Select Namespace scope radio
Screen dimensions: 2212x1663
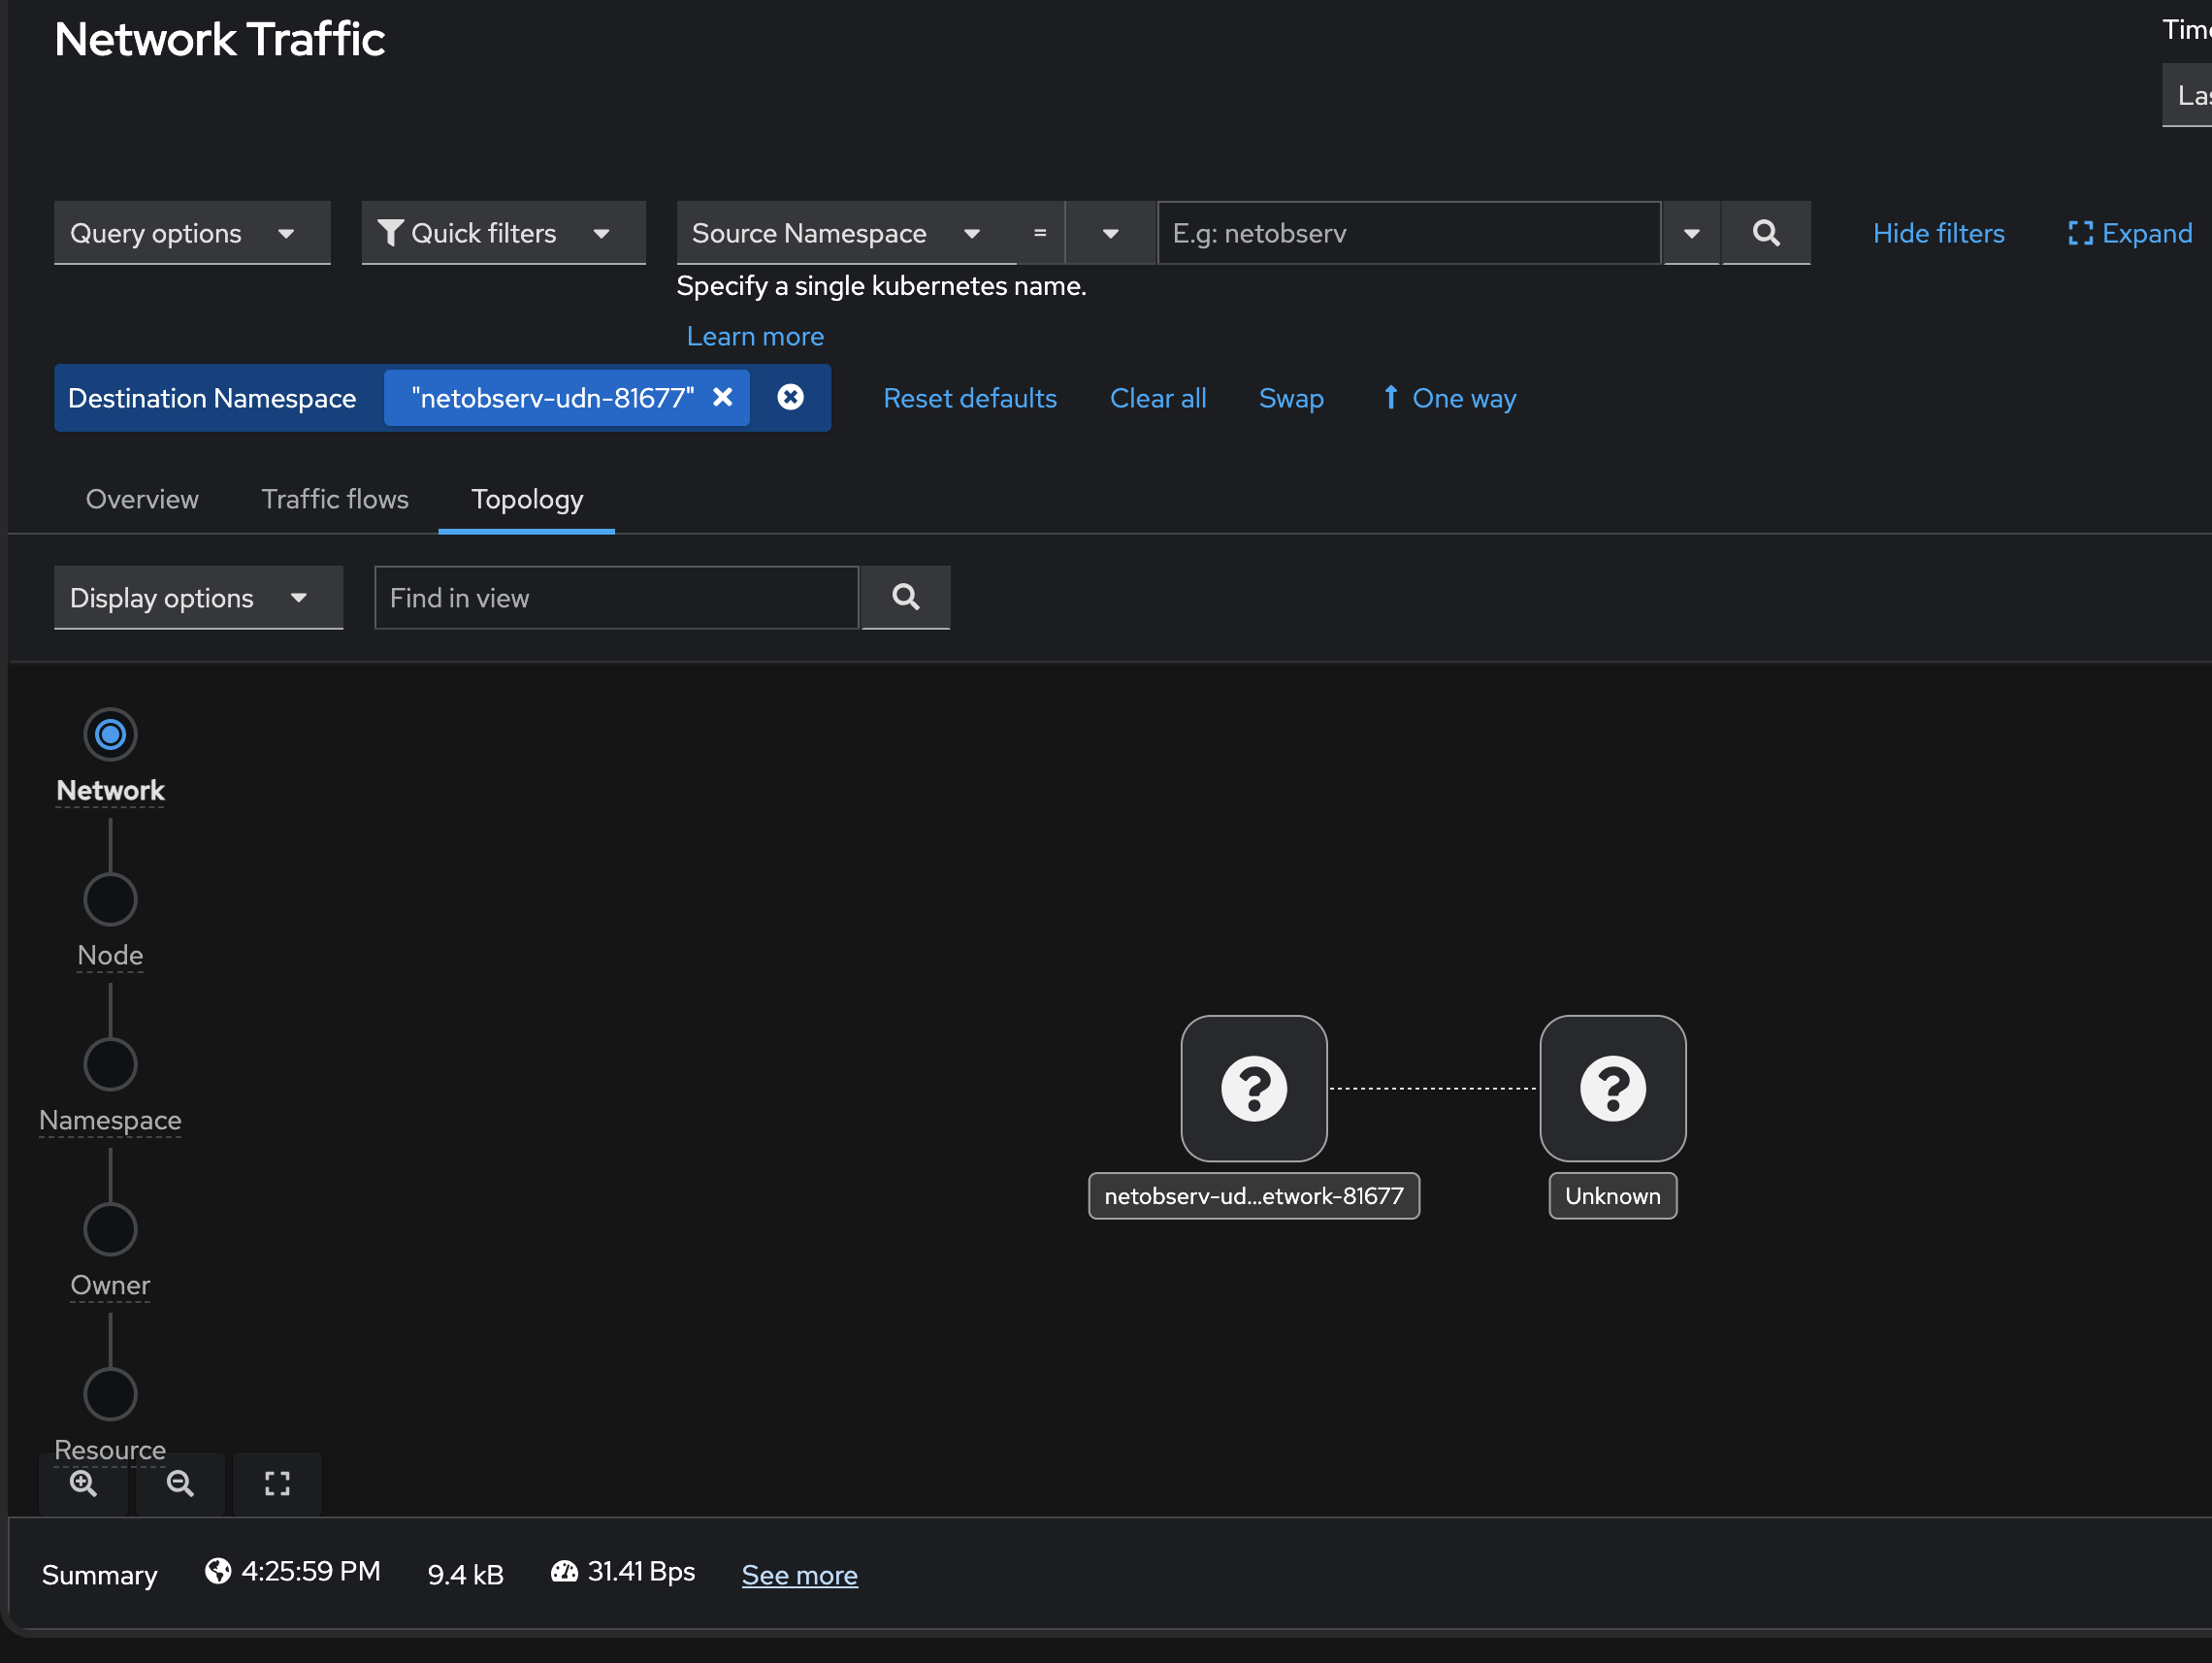[x=110, y=1064]
